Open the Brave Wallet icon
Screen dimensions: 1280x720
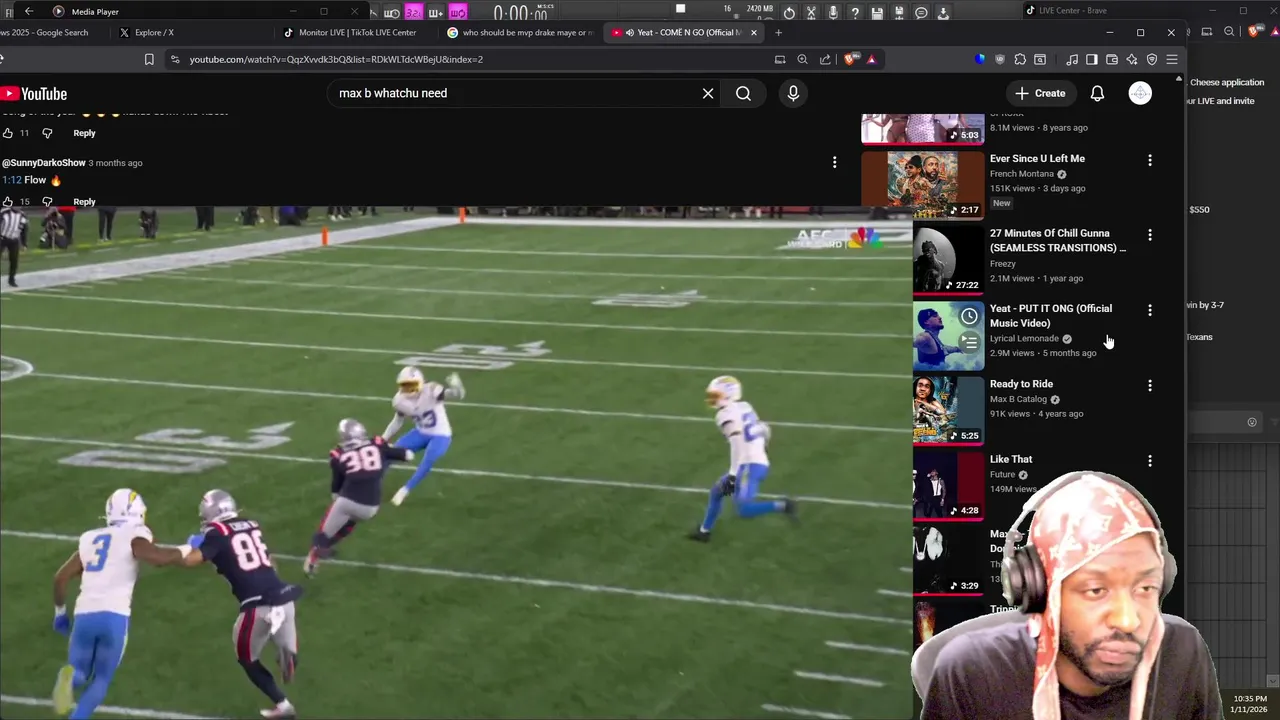(1111, 59)
